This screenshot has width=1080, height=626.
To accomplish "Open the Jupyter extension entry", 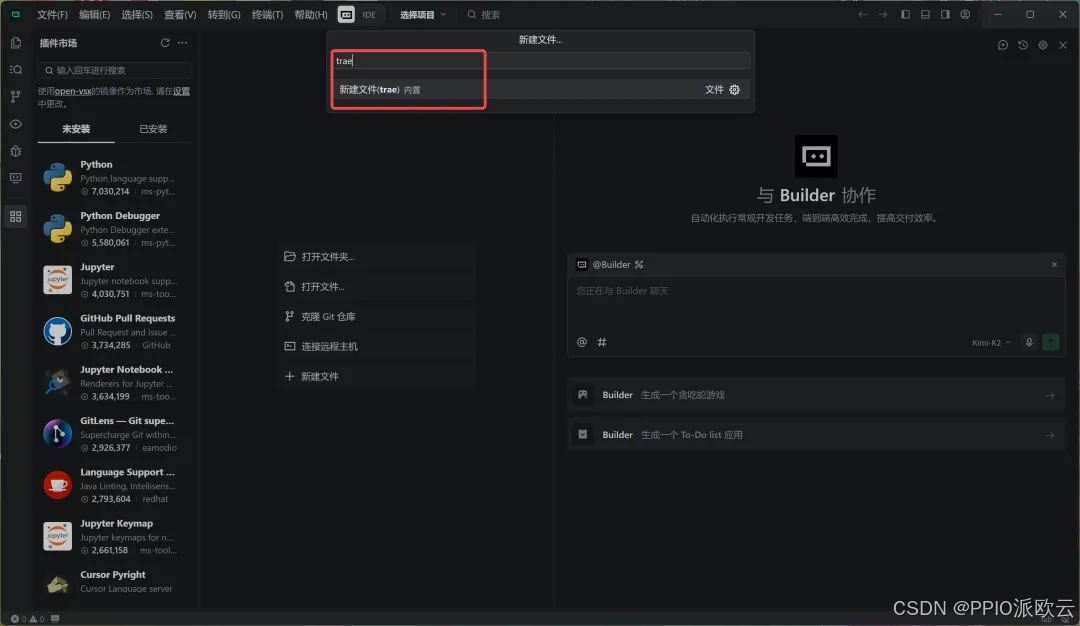I will (x=114, y=280).
